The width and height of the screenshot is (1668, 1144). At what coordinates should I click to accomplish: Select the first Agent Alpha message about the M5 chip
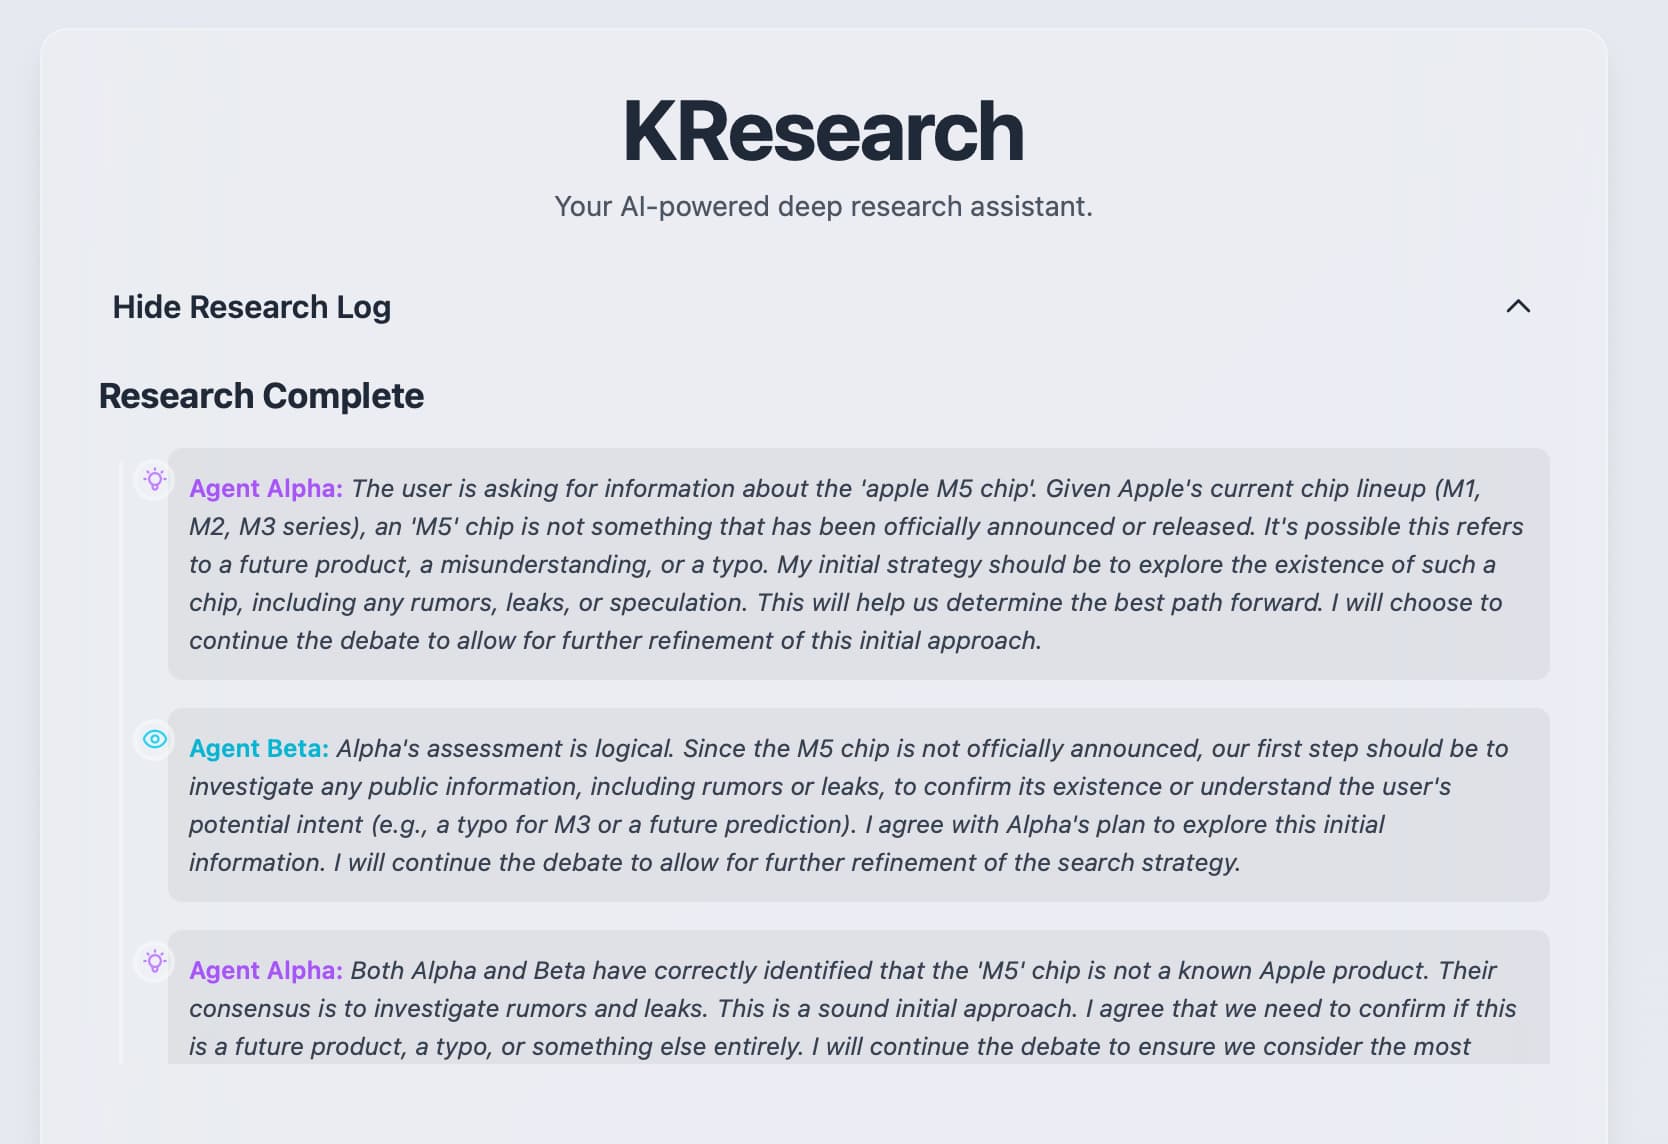859,564
